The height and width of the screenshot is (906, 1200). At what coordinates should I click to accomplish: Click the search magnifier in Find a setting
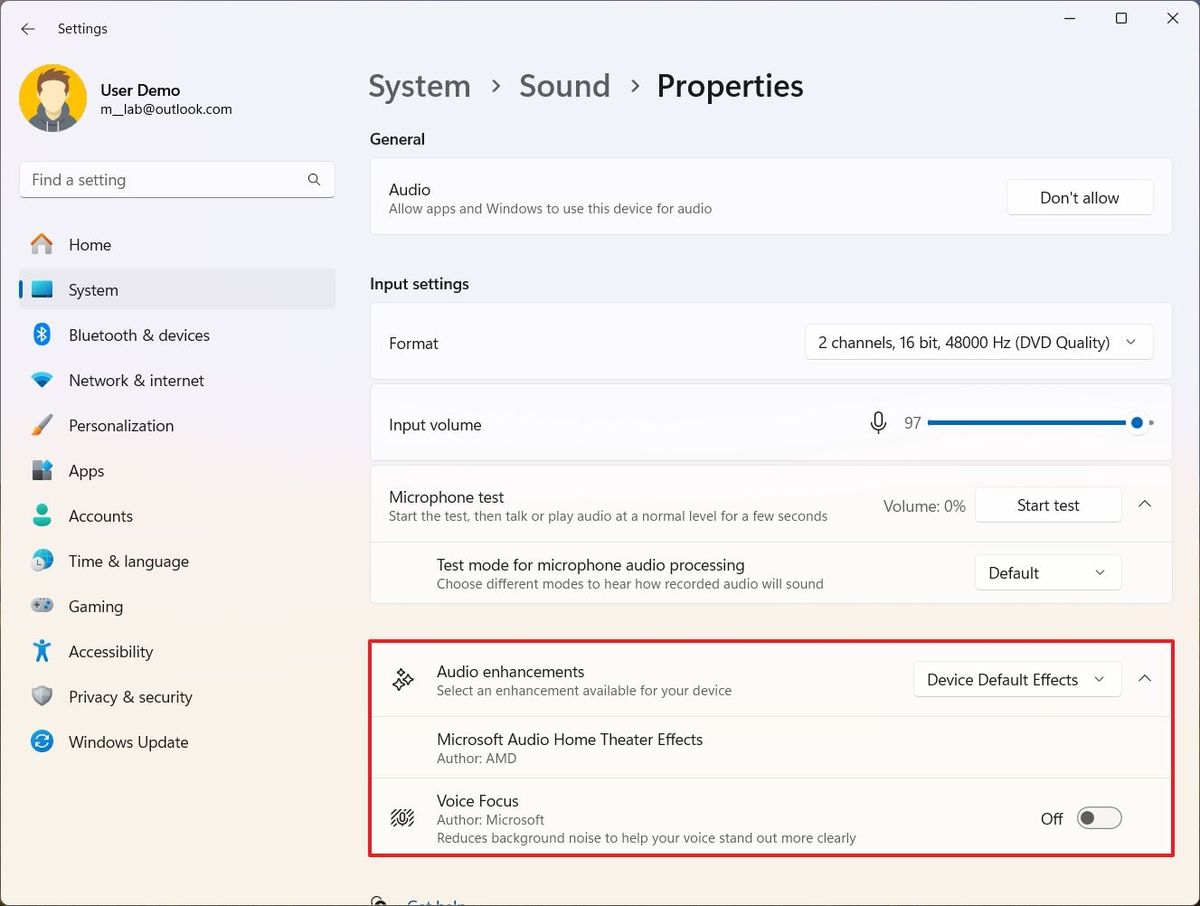314,180
